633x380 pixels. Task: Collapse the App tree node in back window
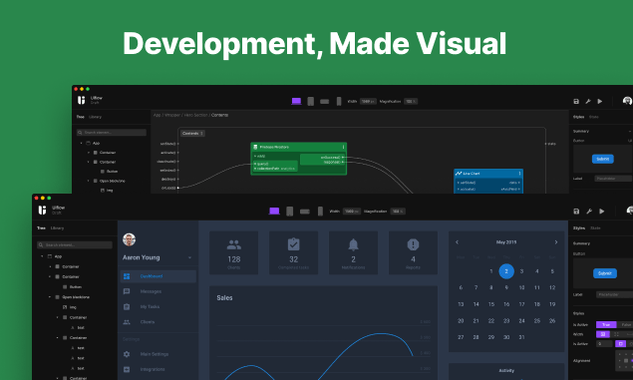coord(82,143)
